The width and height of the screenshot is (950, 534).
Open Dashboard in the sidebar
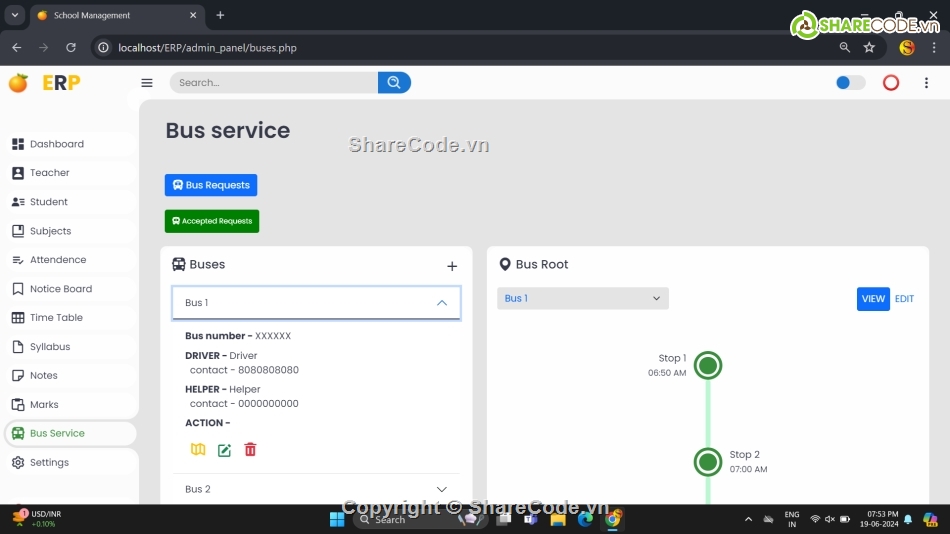pyautogui.click(x=57, y=144)
